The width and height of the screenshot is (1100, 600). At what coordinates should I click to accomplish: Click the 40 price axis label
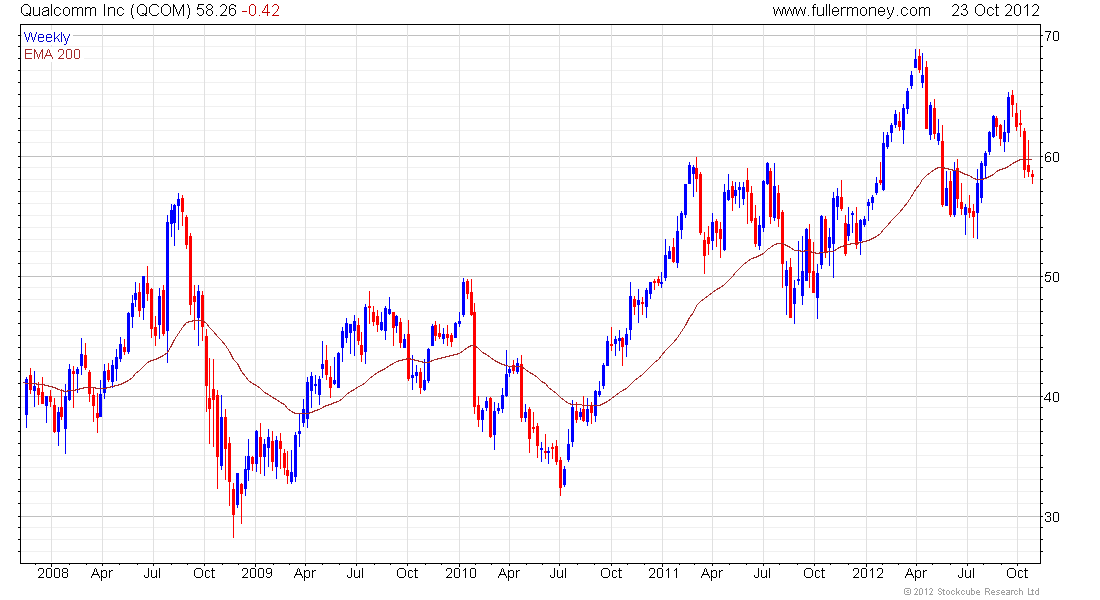coord(1052,396)
